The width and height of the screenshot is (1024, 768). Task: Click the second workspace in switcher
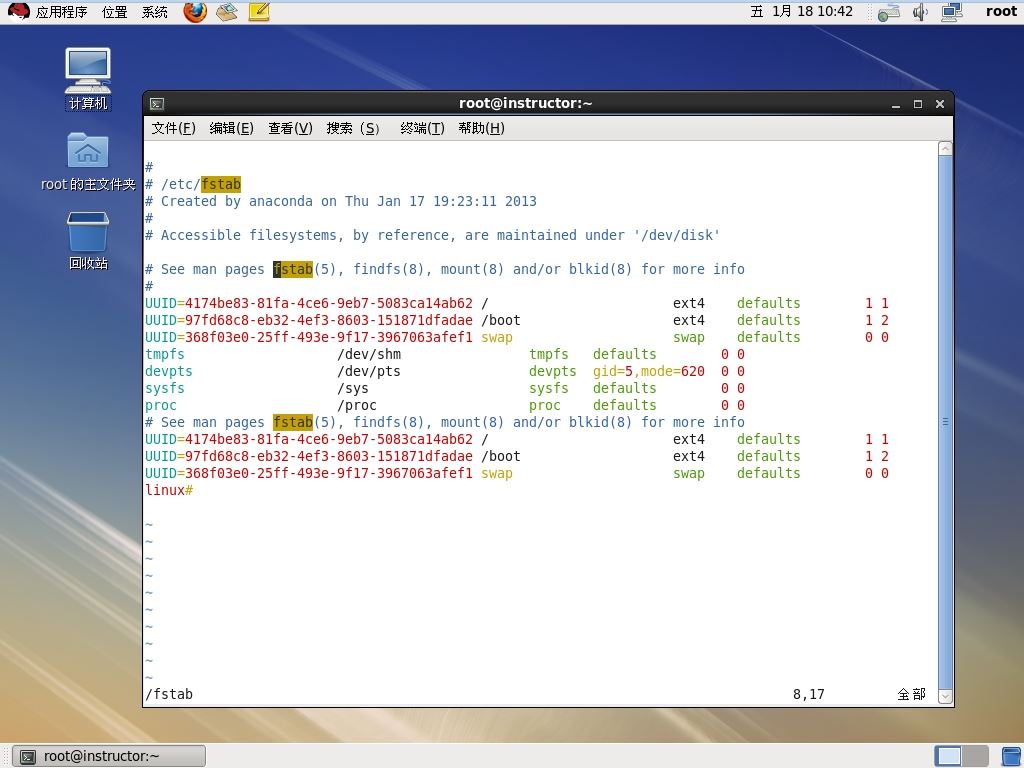975,756
